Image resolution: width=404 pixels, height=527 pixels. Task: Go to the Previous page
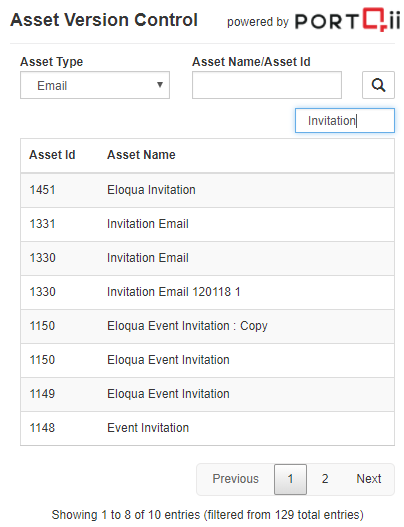235,479
